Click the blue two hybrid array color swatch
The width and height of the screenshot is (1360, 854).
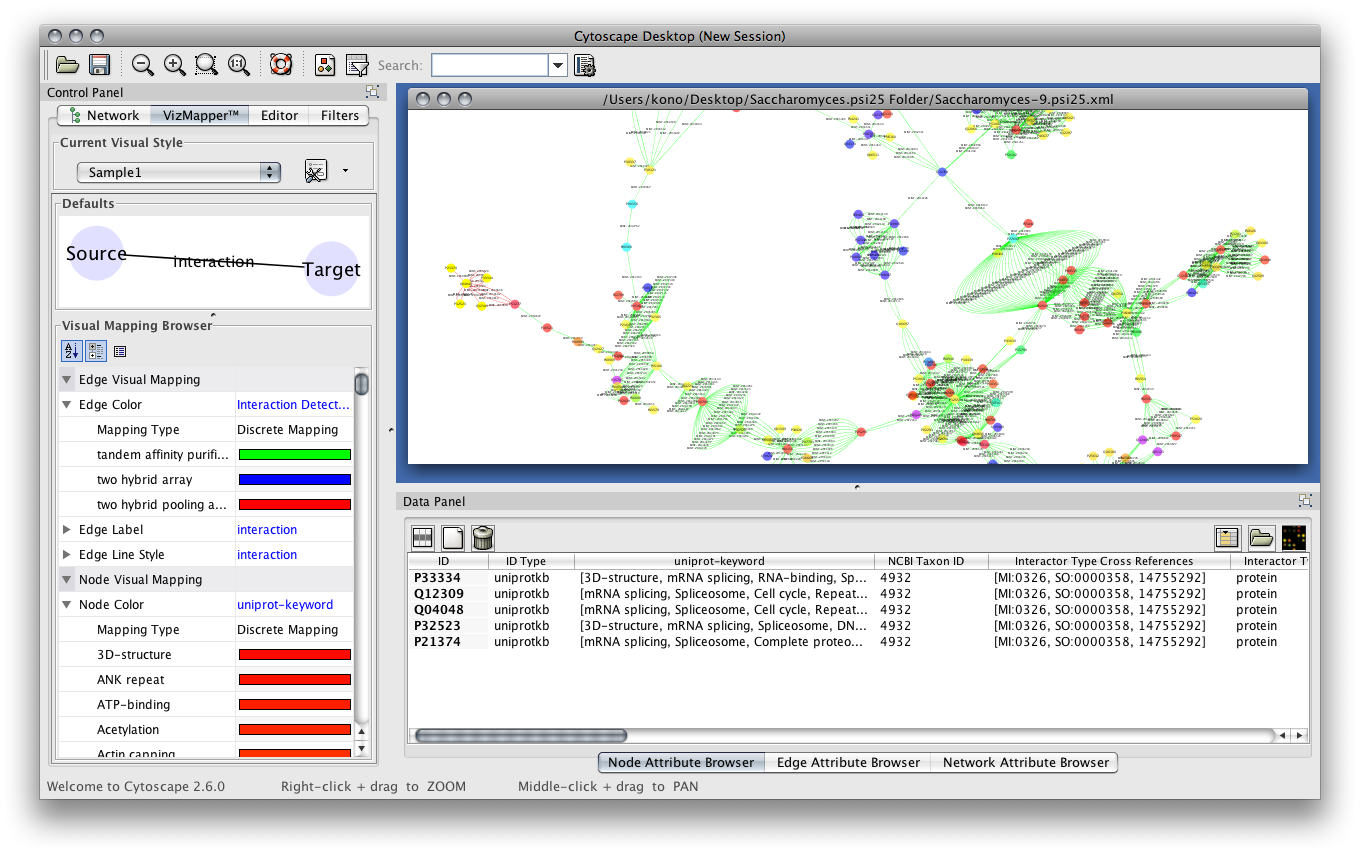(x=294, y=480)
